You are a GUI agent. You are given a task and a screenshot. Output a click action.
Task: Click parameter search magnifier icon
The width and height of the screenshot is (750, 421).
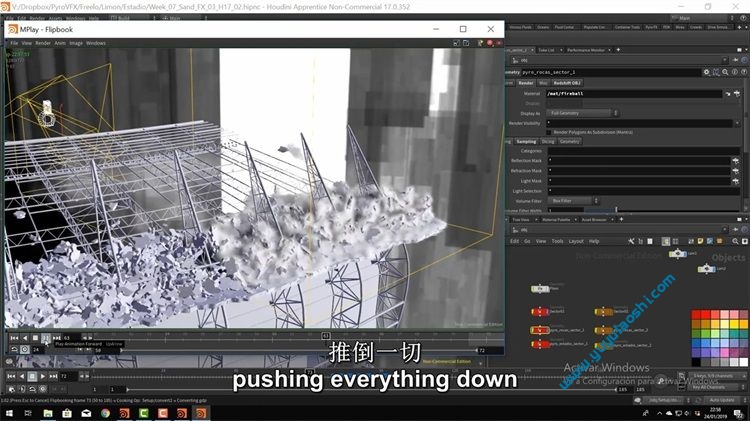pos(725,72)
